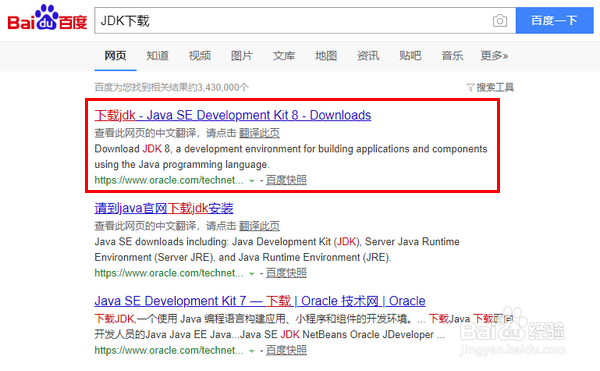The height and width of the screenshot is (371, 600).
Task: Open the 文库 tab
Action: 284,56
